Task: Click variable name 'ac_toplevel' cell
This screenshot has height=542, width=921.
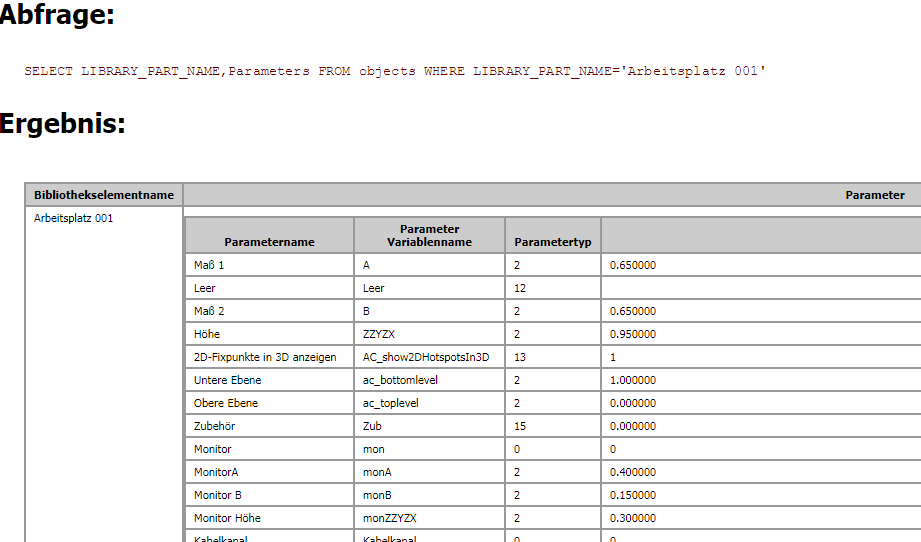Action: coord(429,403)
